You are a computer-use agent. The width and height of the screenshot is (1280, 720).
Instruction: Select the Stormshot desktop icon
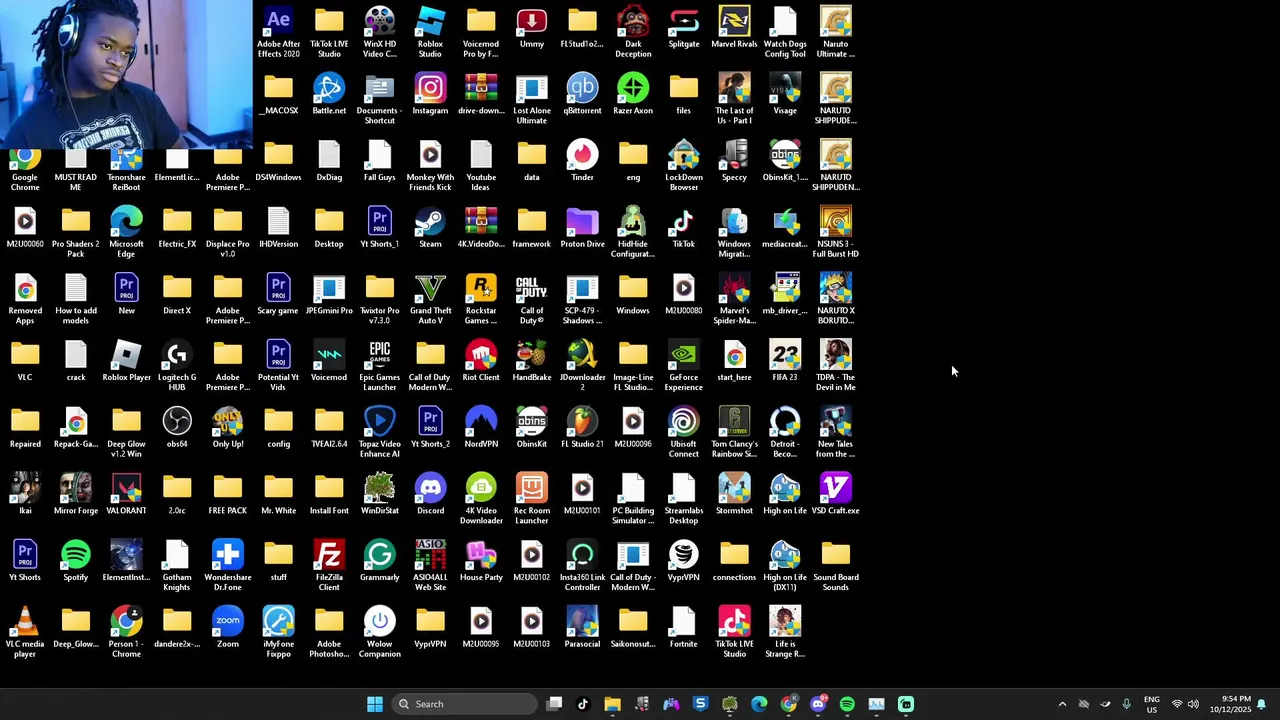(x=734, y=495)
